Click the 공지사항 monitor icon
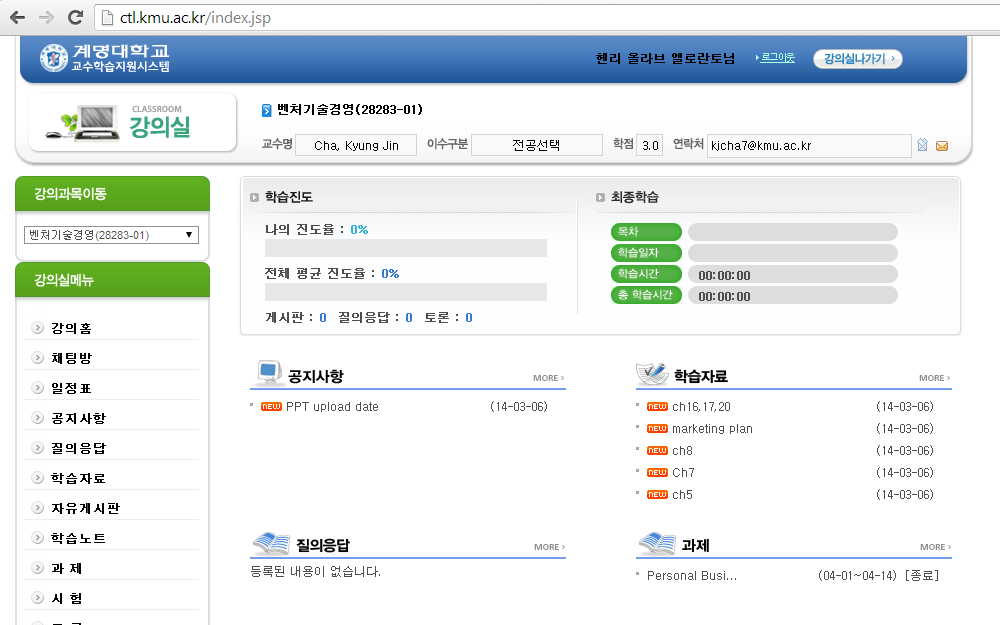 coord(268,374)
